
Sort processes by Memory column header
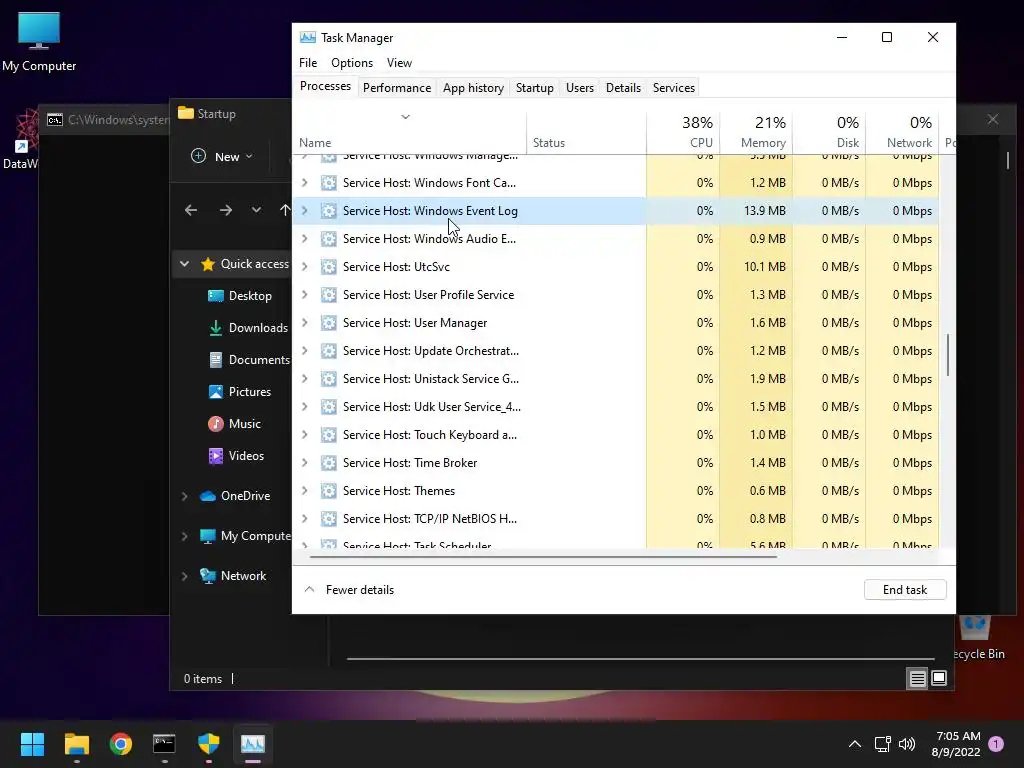(x=756, y=133)
